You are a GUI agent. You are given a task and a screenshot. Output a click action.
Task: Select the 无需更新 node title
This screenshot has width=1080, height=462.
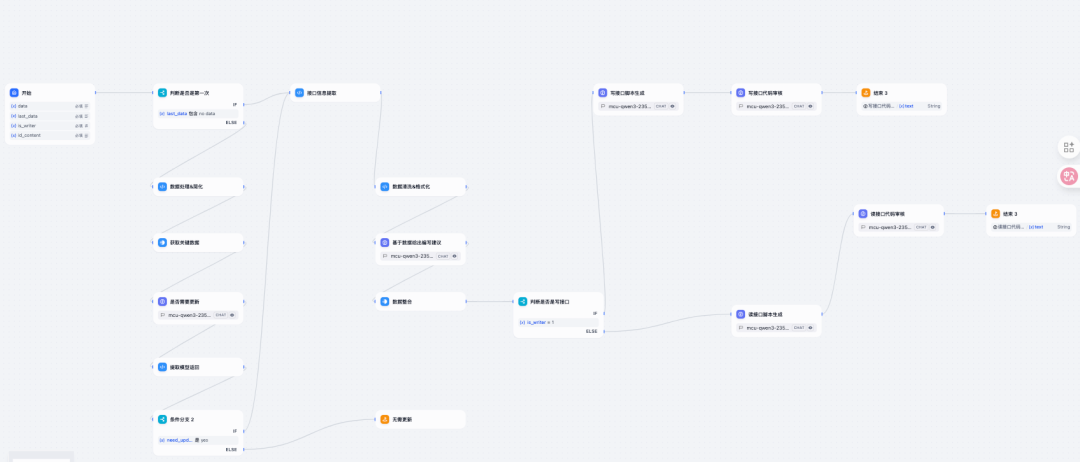click(x=402, y=419)
